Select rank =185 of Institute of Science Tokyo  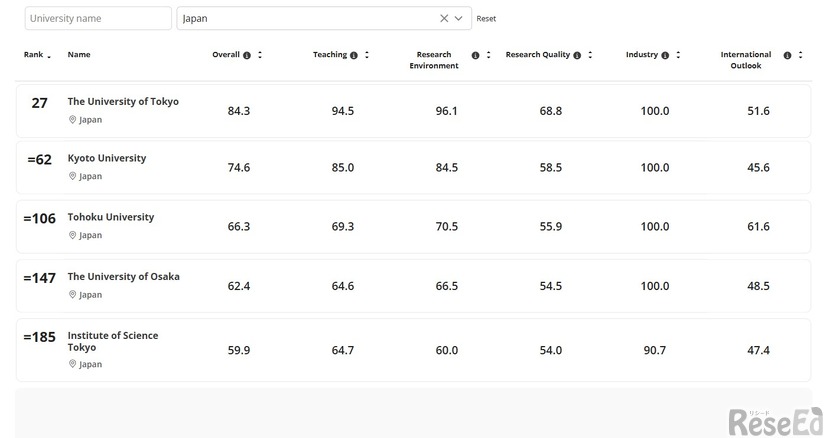(x=40, y=337)
